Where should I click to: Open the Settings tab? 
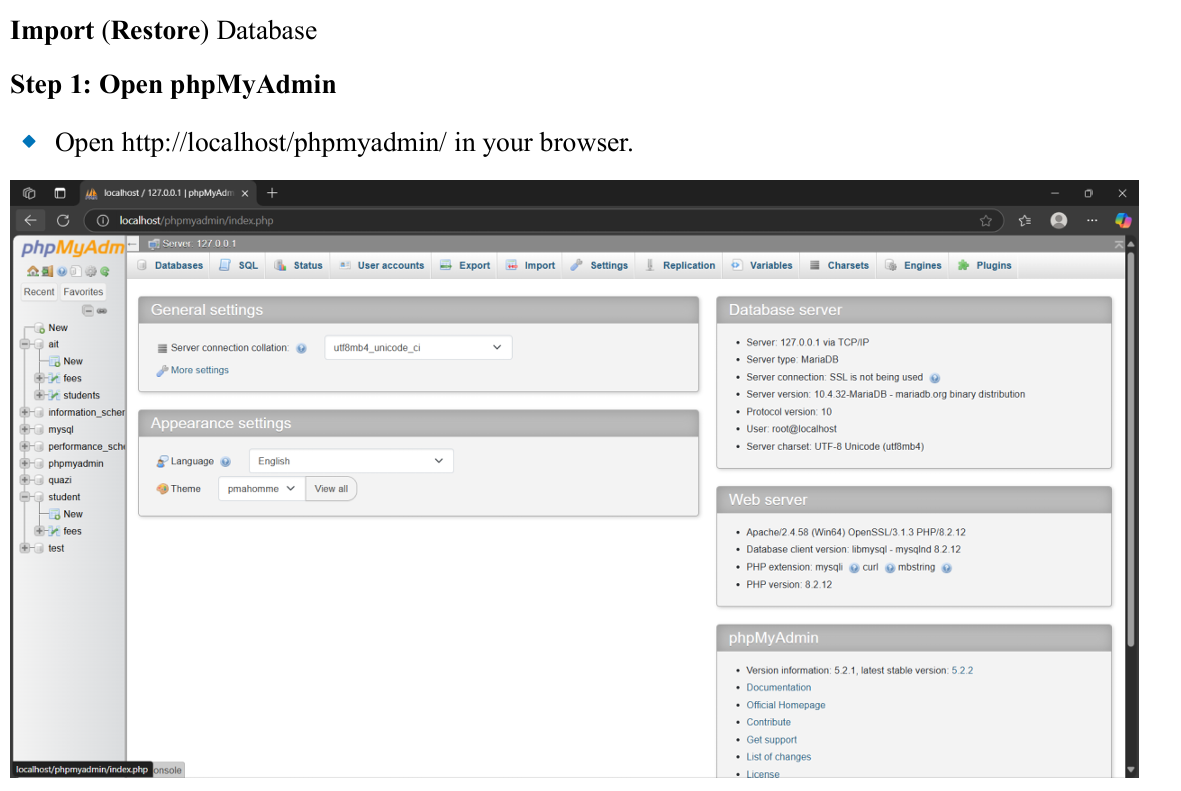600,265
